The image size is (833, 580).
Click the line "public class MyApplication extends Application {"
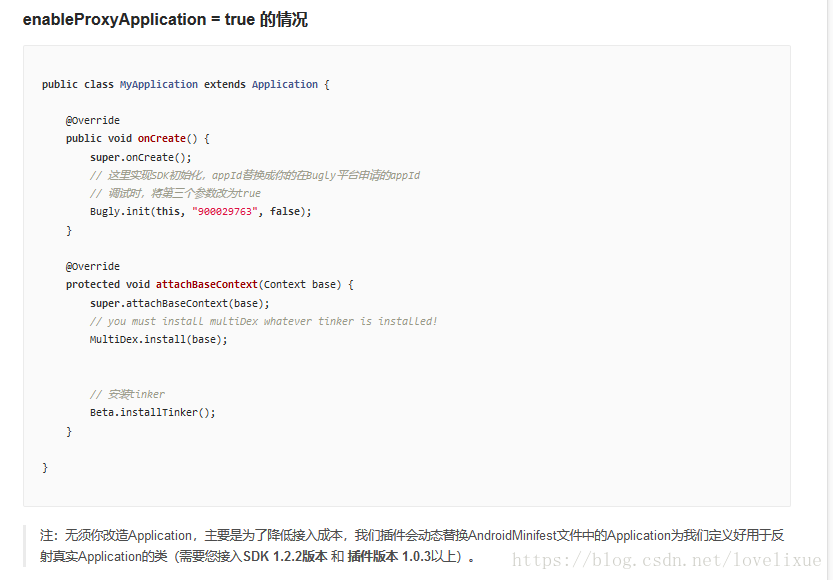point(186,84)
